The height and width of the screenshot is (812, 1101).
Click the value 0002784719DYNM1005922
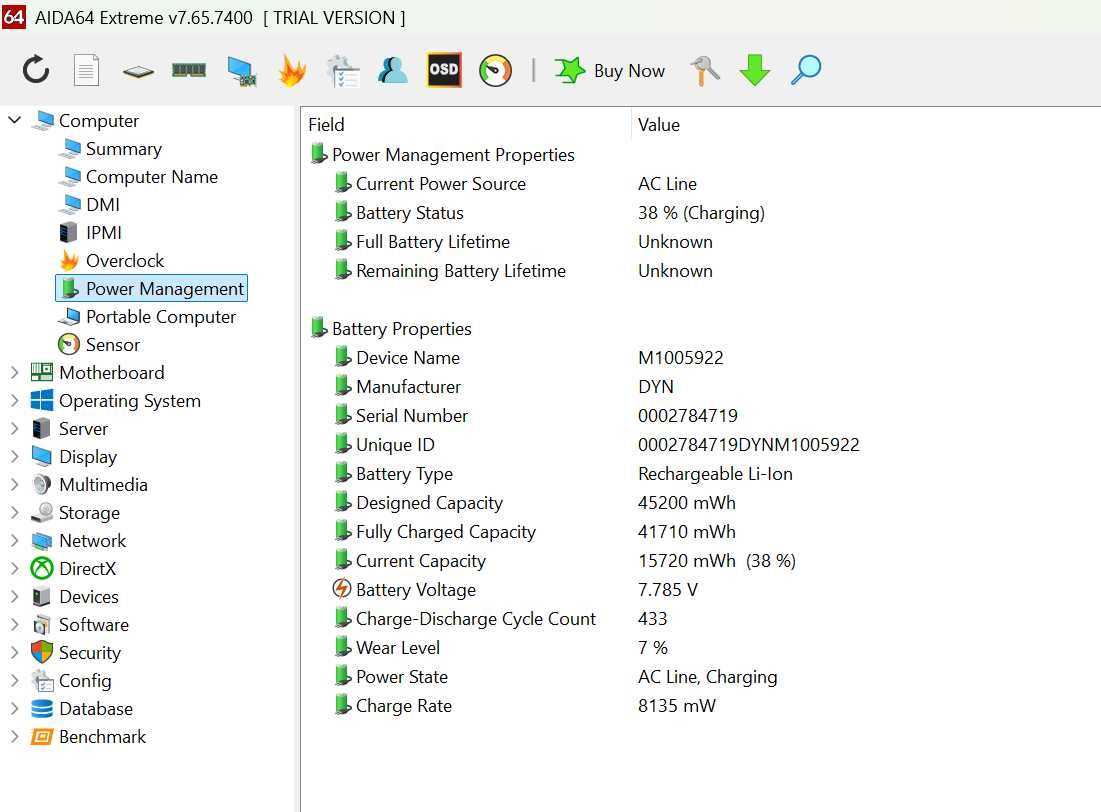749,445
